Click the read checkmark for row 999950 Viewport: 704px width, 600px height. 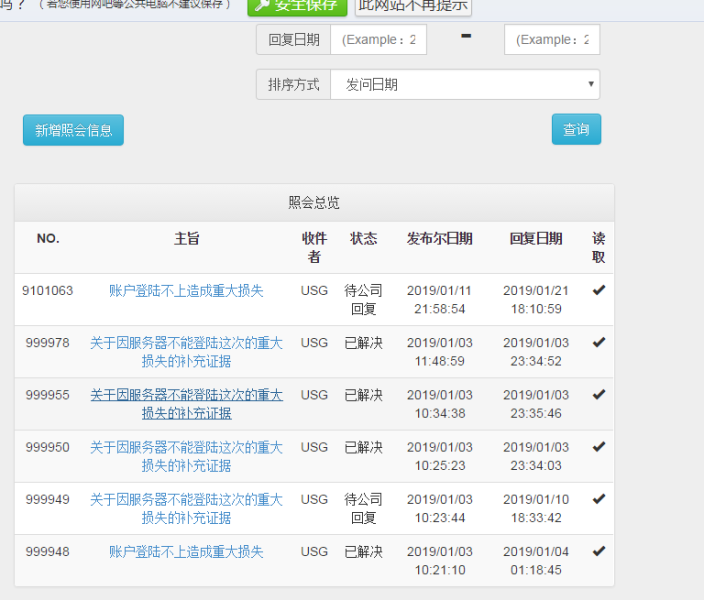[x=599, y=447]
